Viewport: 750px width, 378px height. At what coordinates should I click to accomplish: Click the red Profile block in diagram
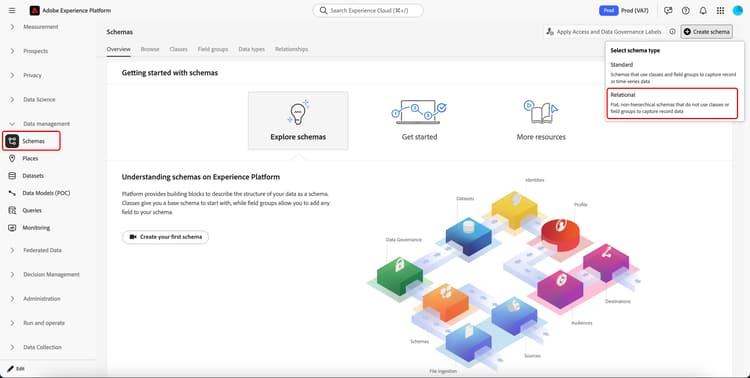click(561, 235)
